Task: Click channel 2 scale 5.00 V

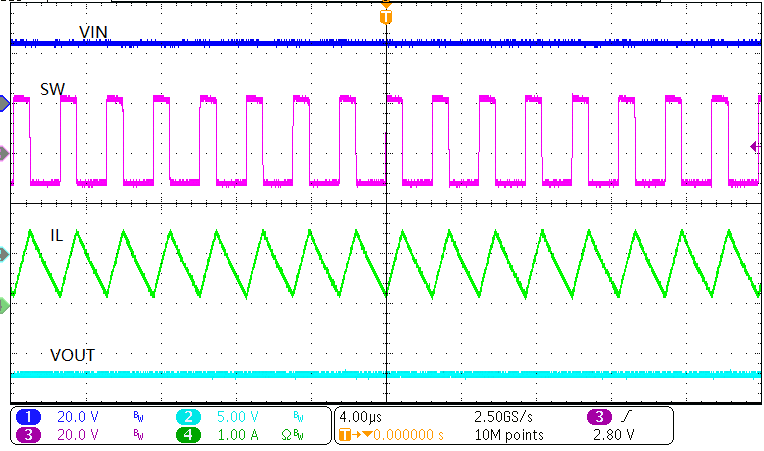Action: pos(237,417)
